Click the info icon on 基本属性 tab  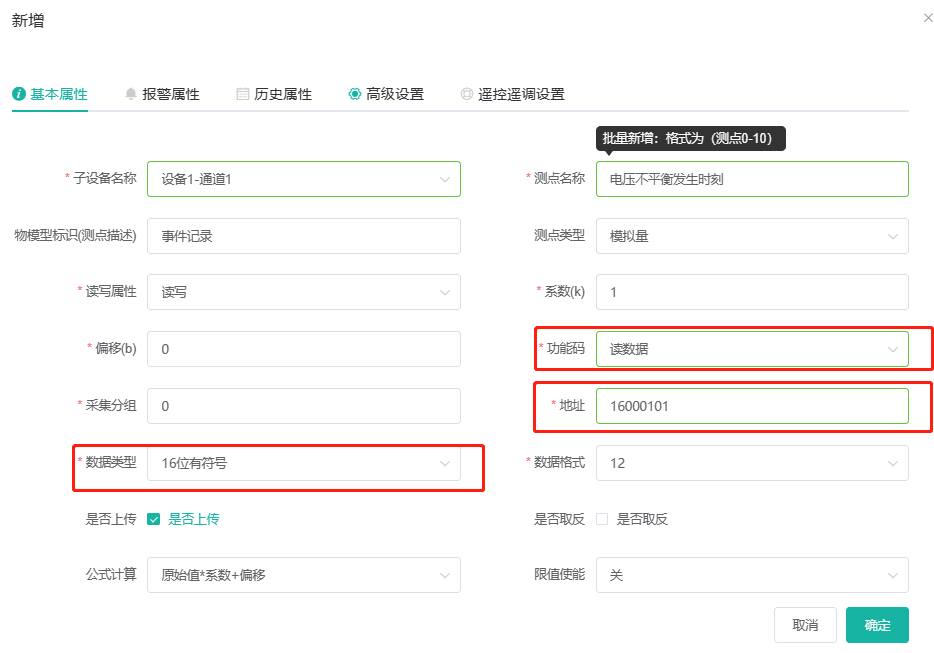pyautogui.click(x=18, y=94)
